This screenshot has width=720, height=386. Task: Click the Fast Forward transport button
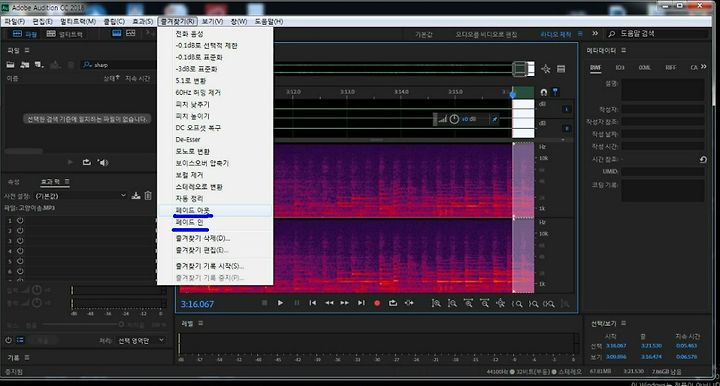point(344,303)
